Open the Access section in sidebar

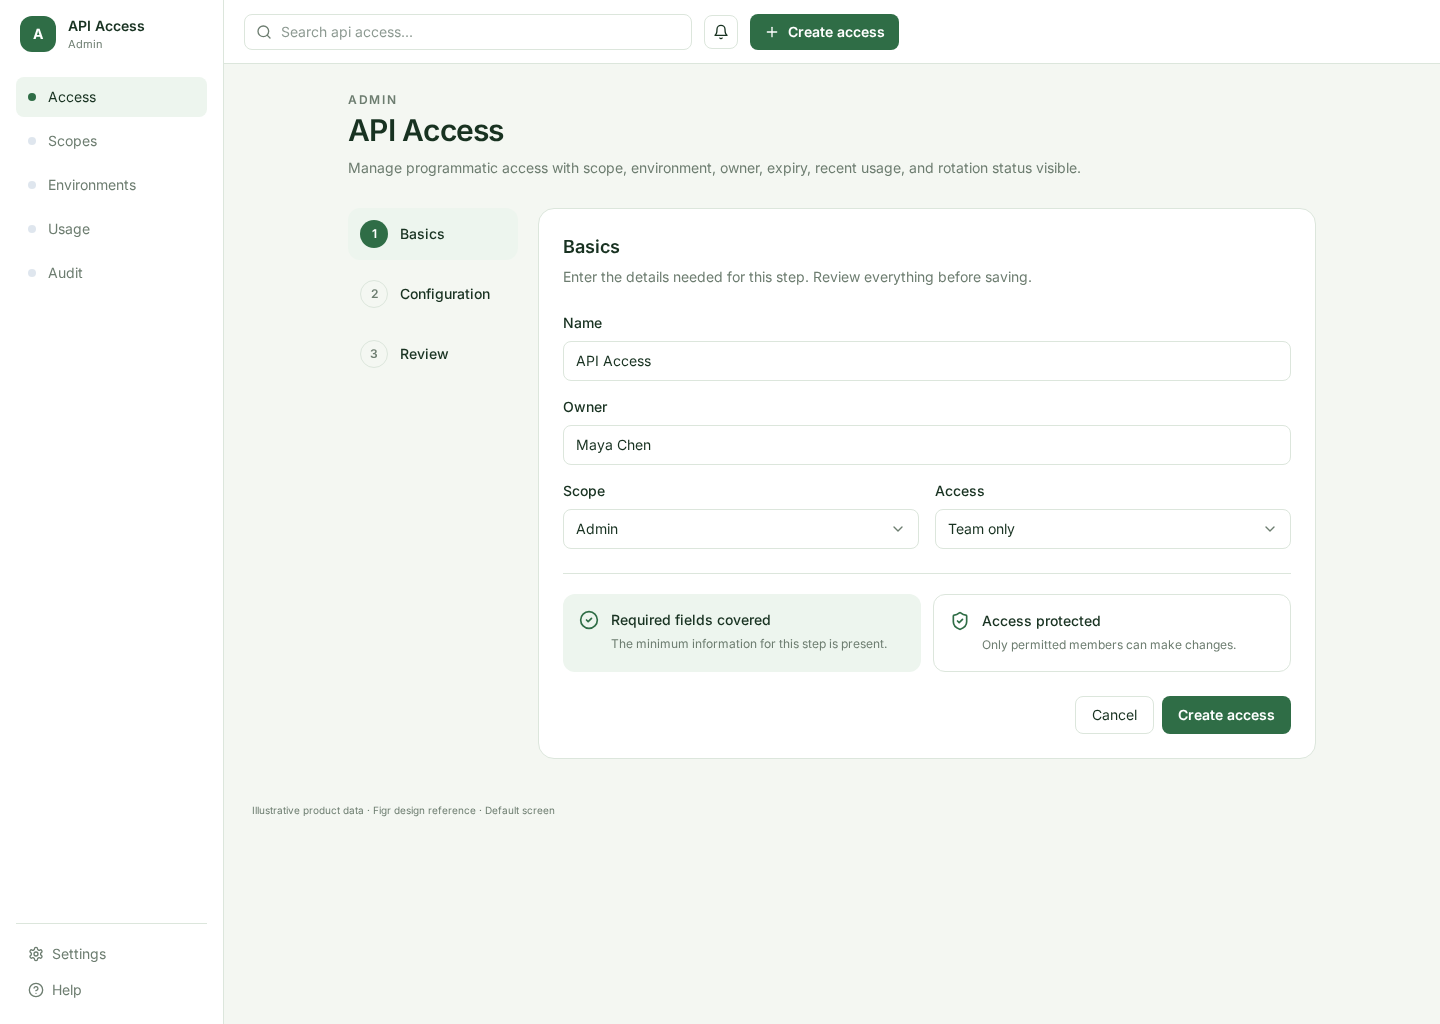[x=112, y=97]
